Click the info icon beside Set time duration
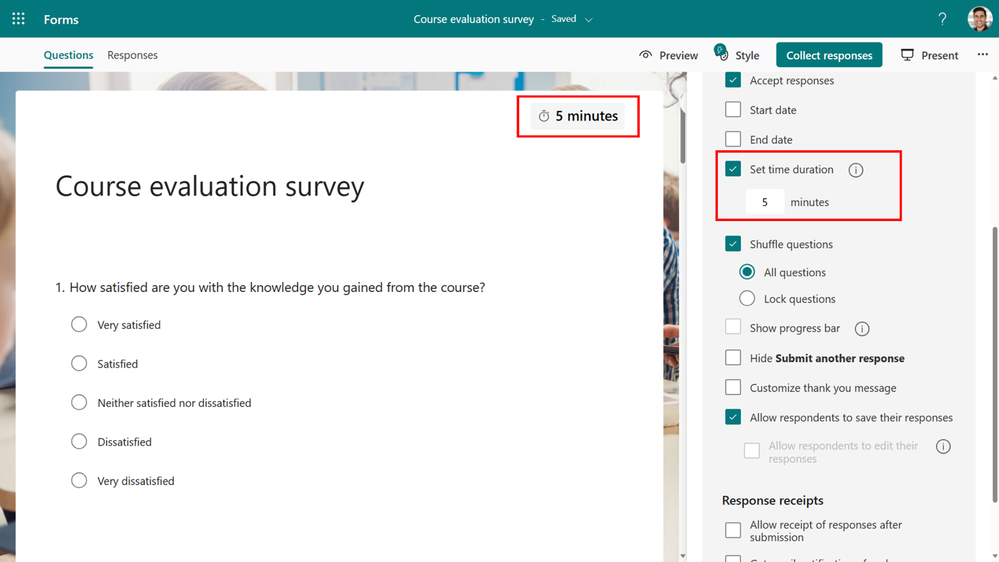The width and height of the screenshot is (999, 562). point(856,170)
